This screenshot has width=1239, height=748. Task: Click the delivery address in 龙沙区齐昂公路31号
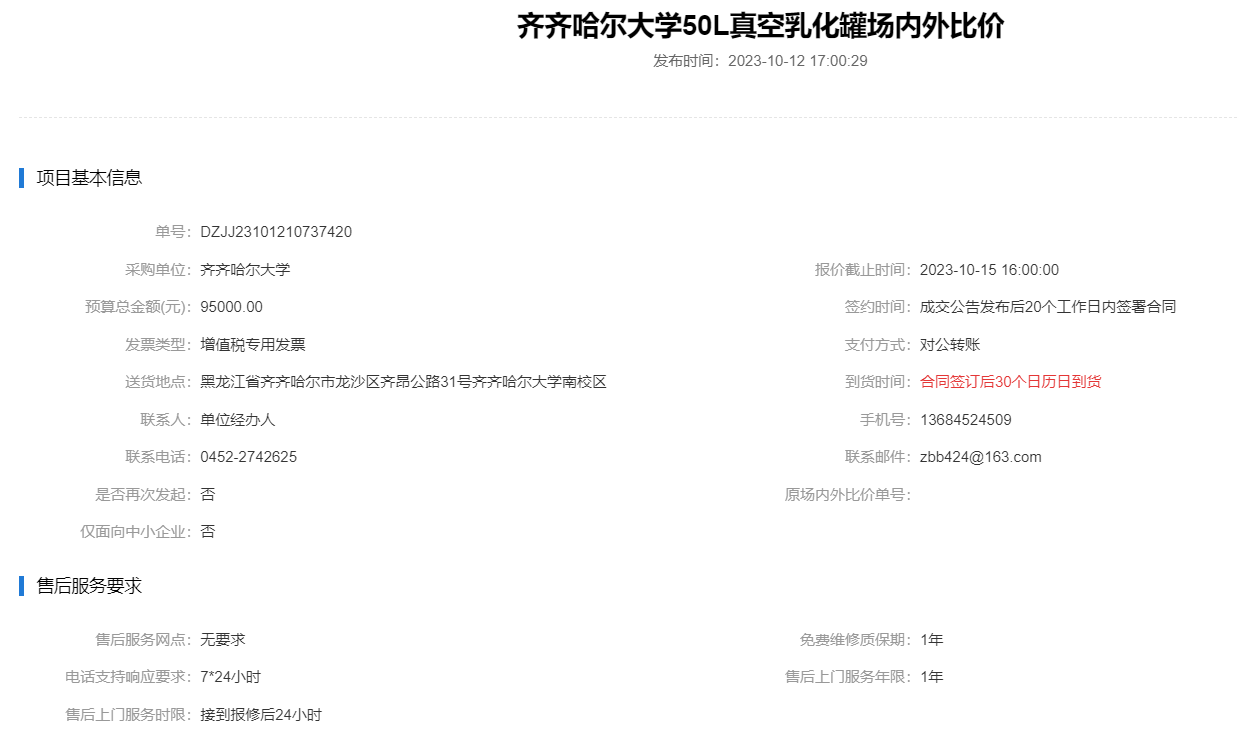[403, 382]
